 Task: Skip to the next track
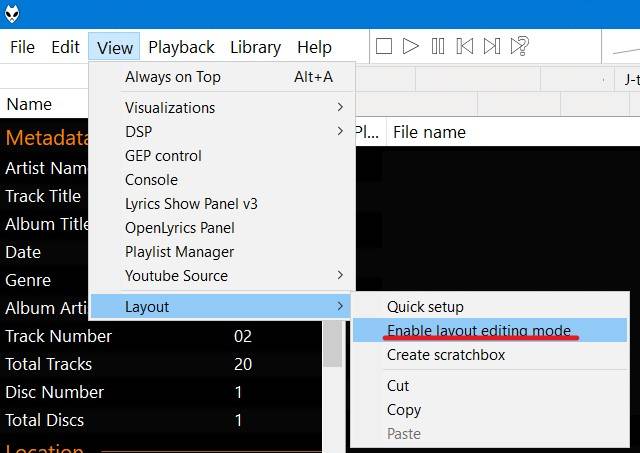coord(492,46)
